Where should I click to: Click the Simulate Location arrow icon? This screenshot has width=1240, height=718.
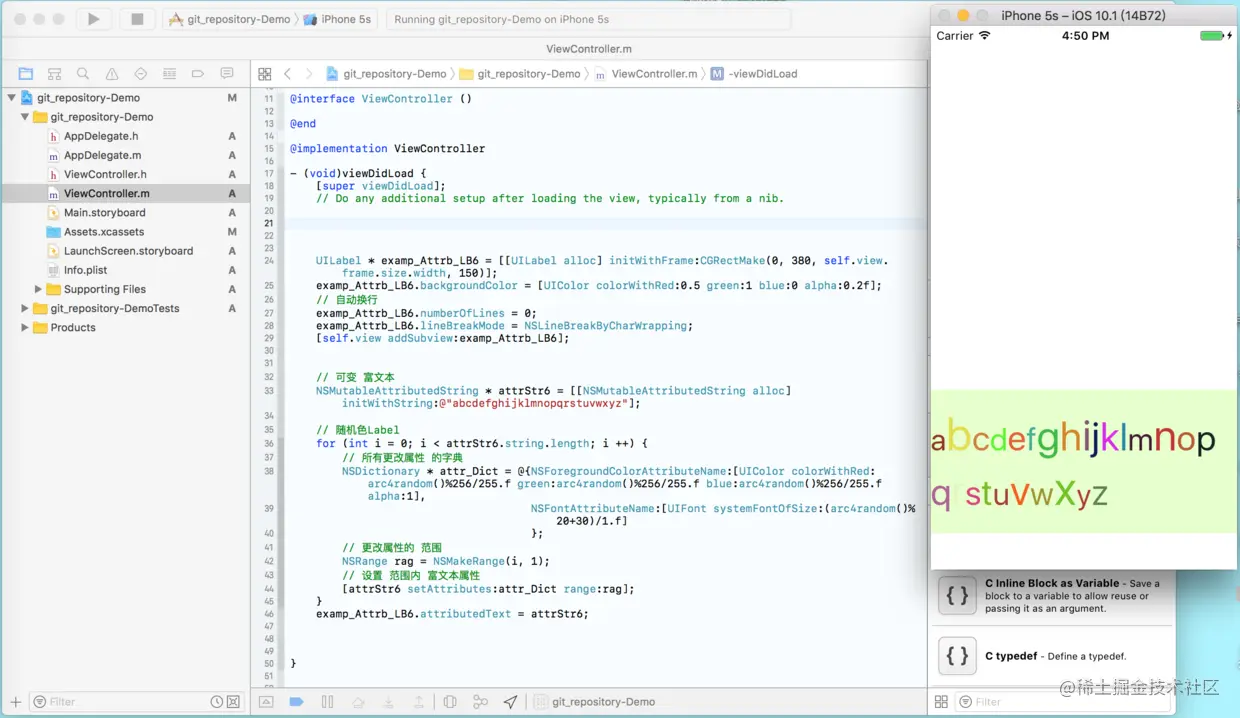pyautogui.click(x=511, y=702)
